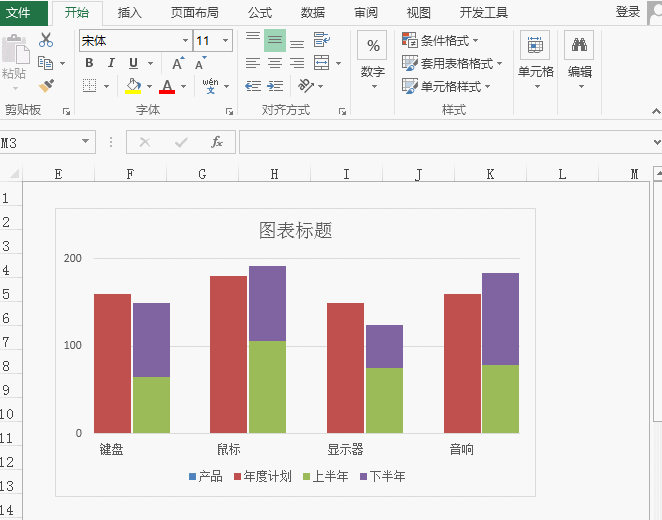Click the 登录 sign-in link
This screenshot has width=662, height=520.
click(x=628, y=12)
